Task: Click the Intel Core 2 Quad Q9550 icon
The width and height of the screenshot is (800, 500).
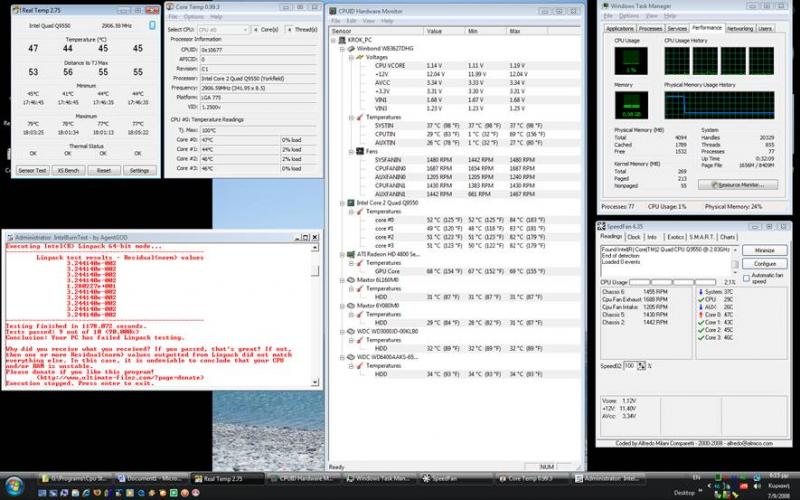Action: pos(352,202)
